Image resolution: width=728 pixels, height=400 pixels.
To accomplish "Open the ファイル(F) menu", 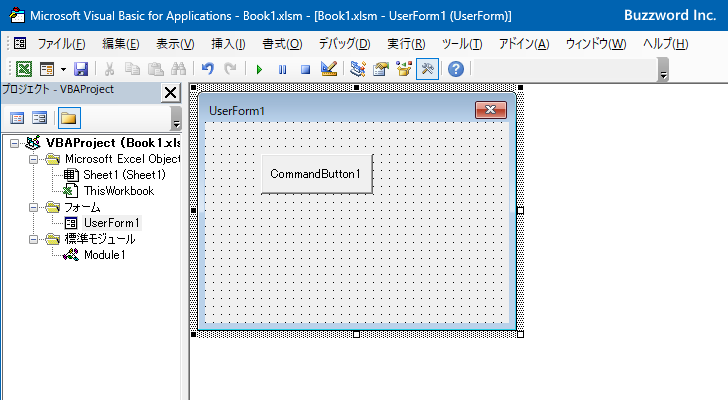I will [61, 44].
